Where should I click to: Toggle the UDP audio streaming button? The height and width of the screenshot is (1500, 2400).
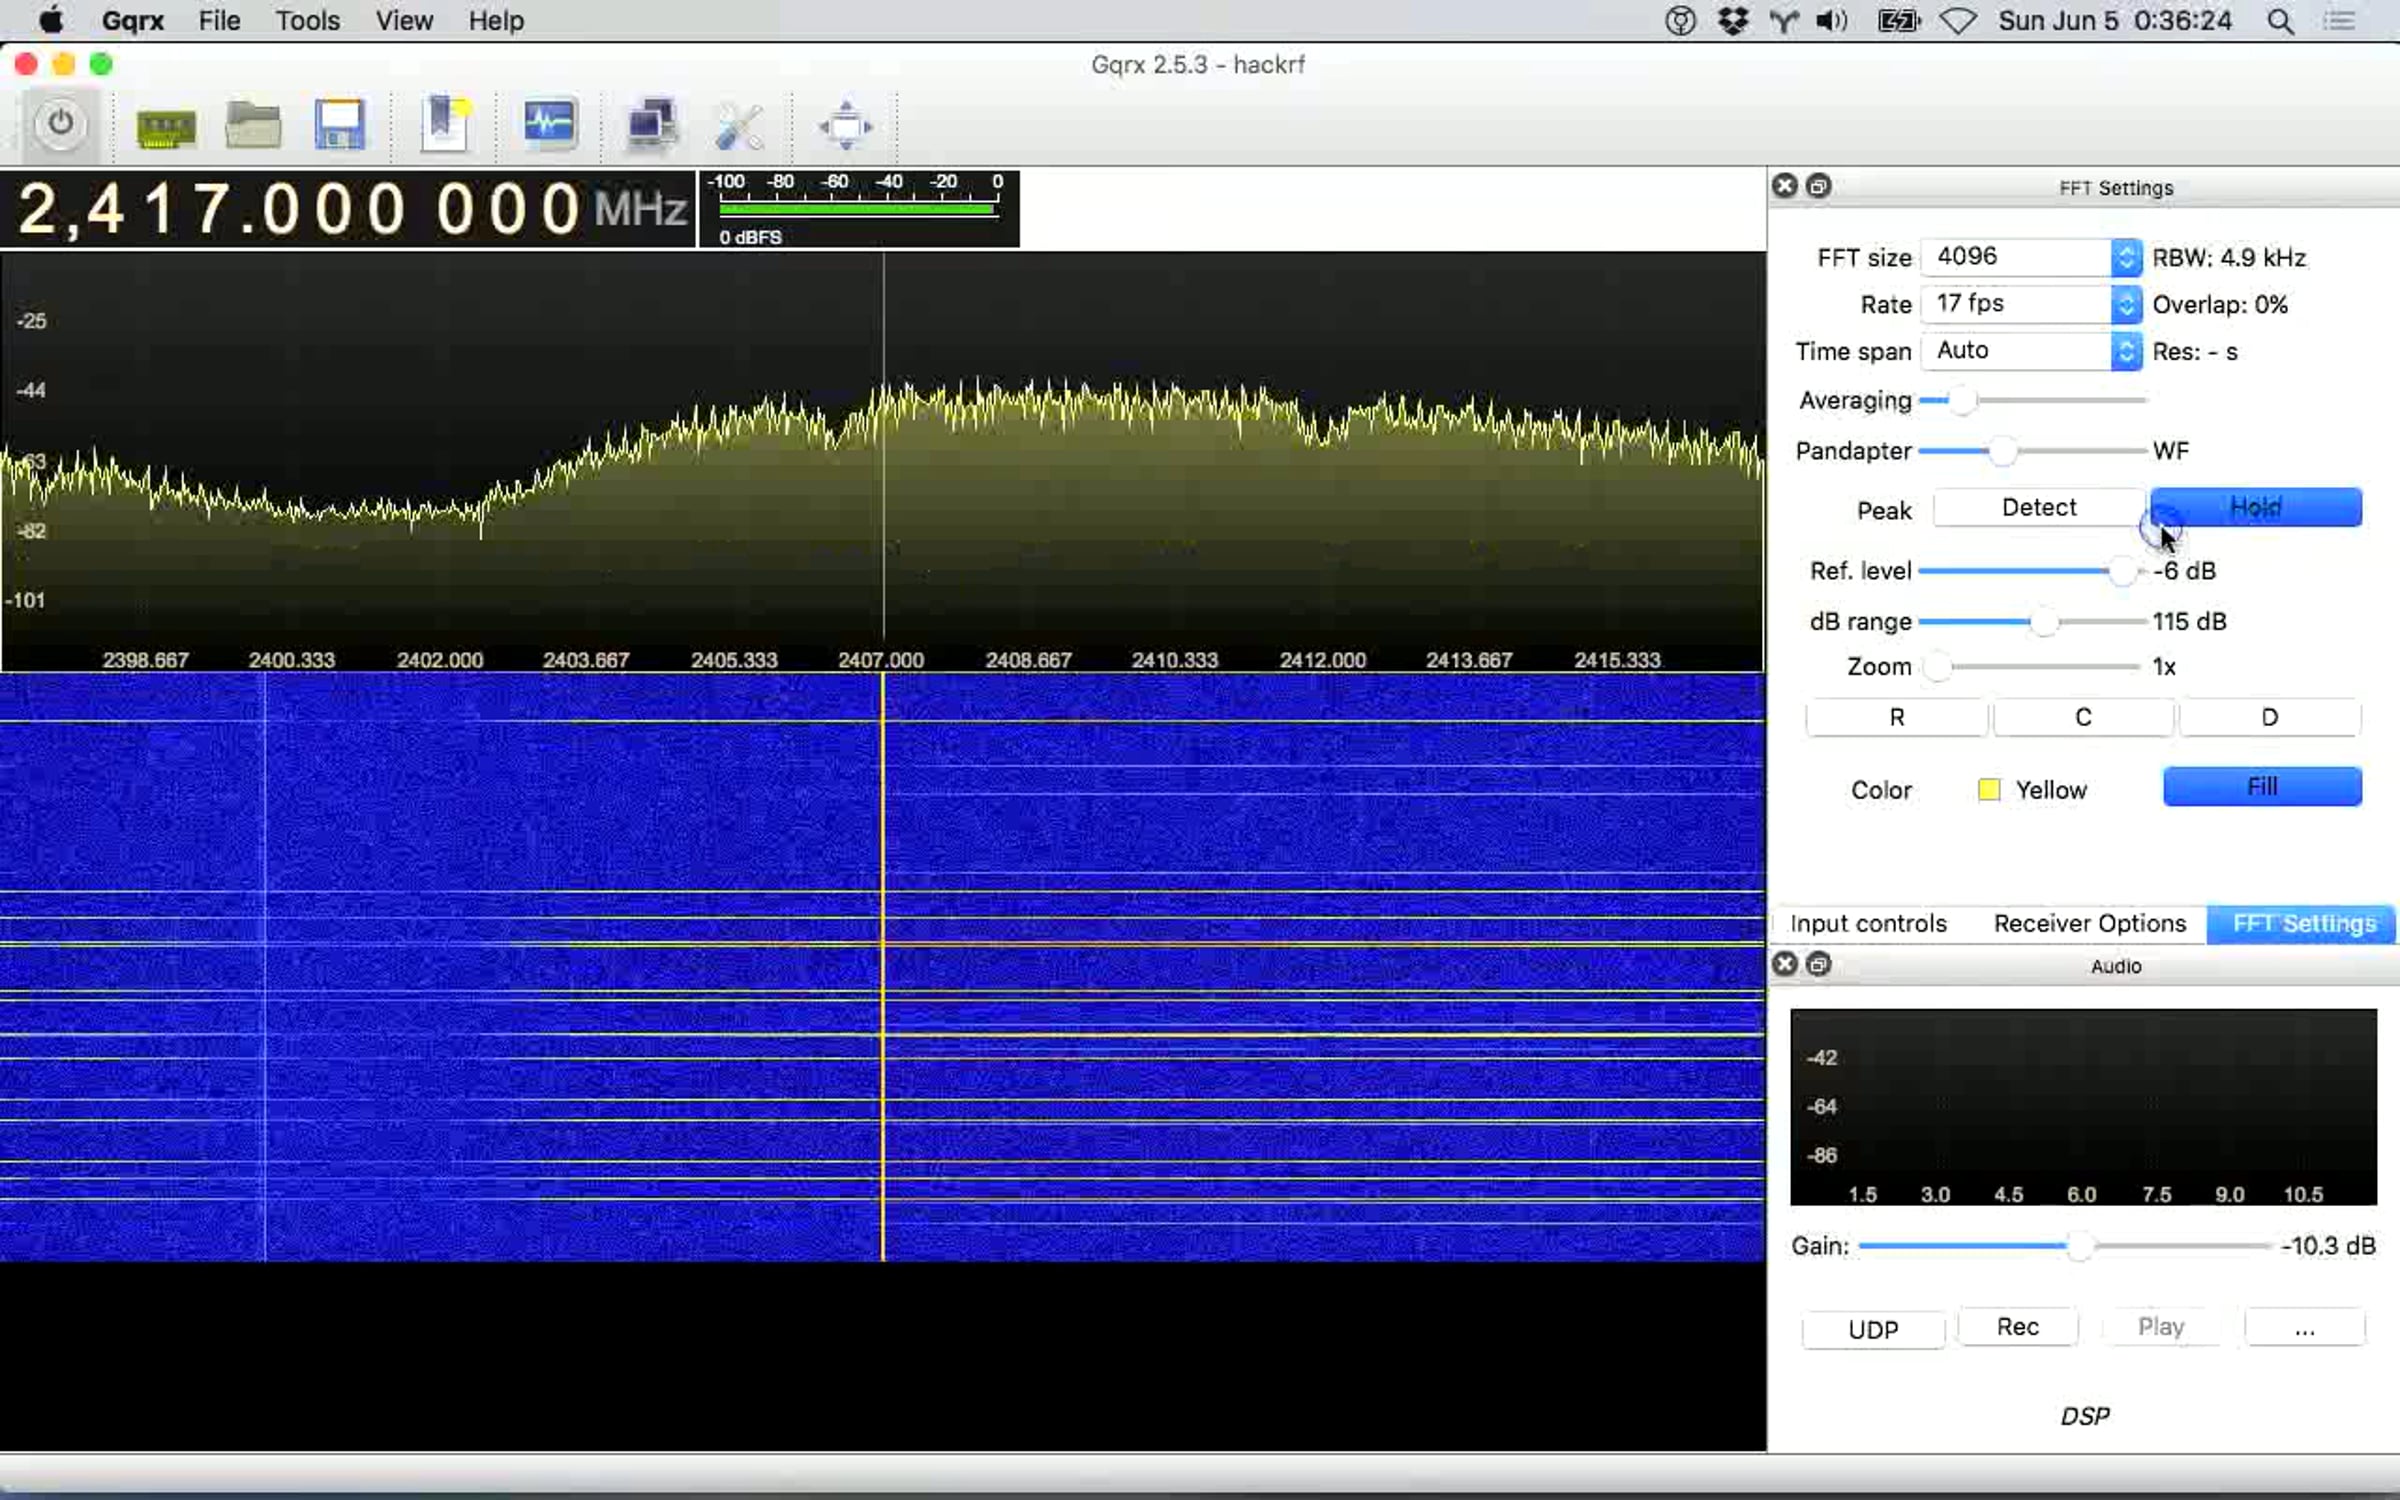click(x=1873, y=1329)
